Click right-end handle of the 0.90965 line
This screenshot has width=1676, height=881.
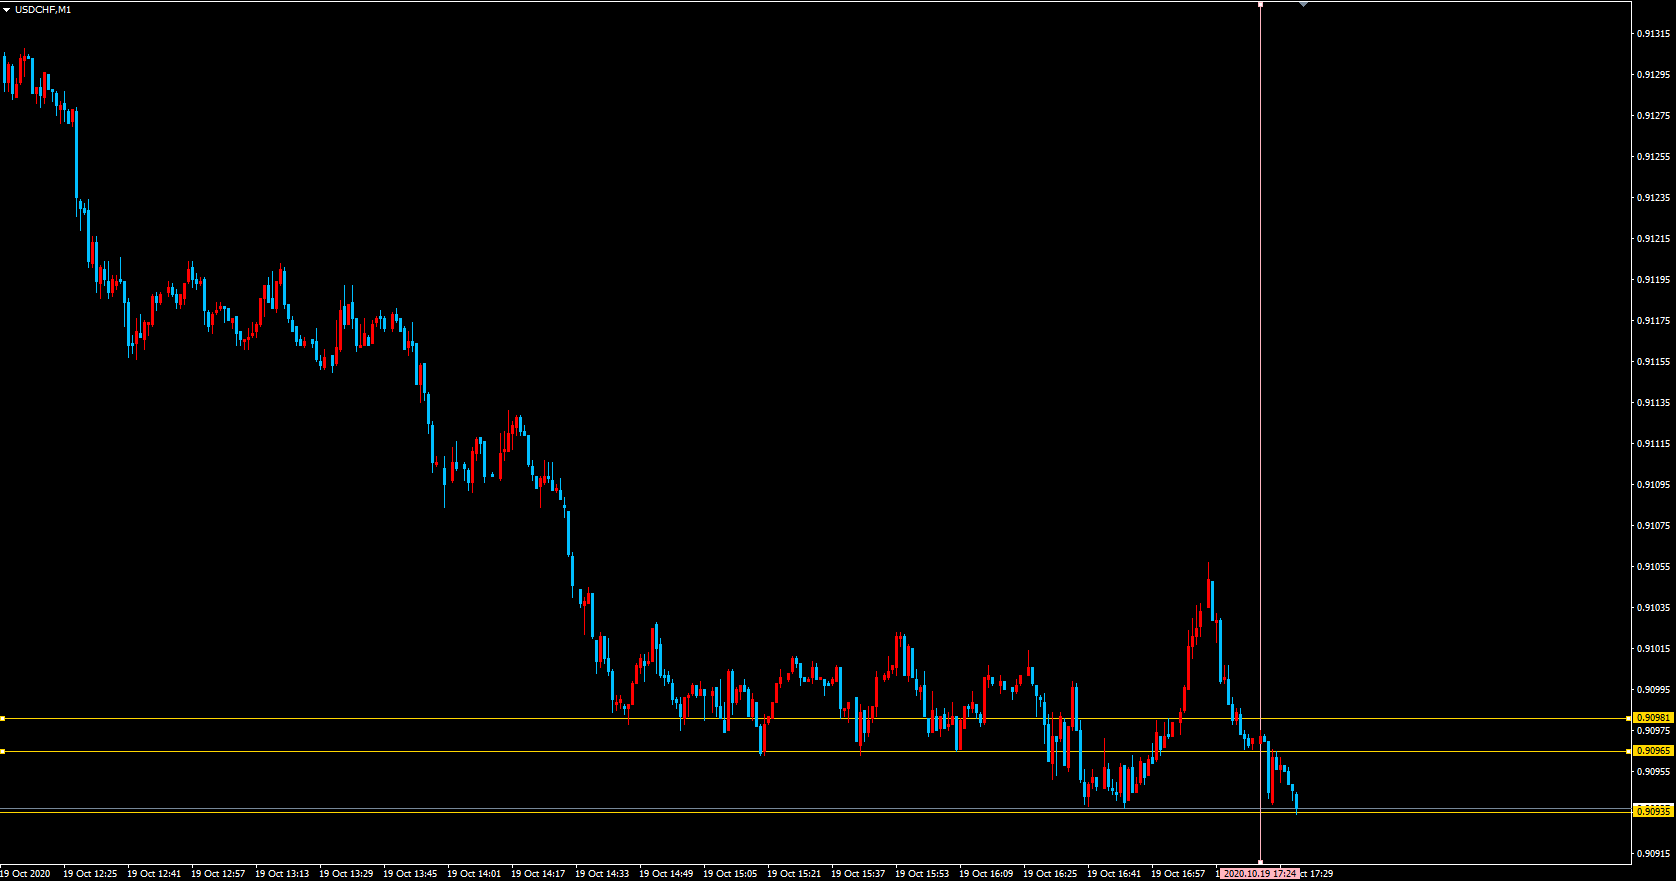1629,751
